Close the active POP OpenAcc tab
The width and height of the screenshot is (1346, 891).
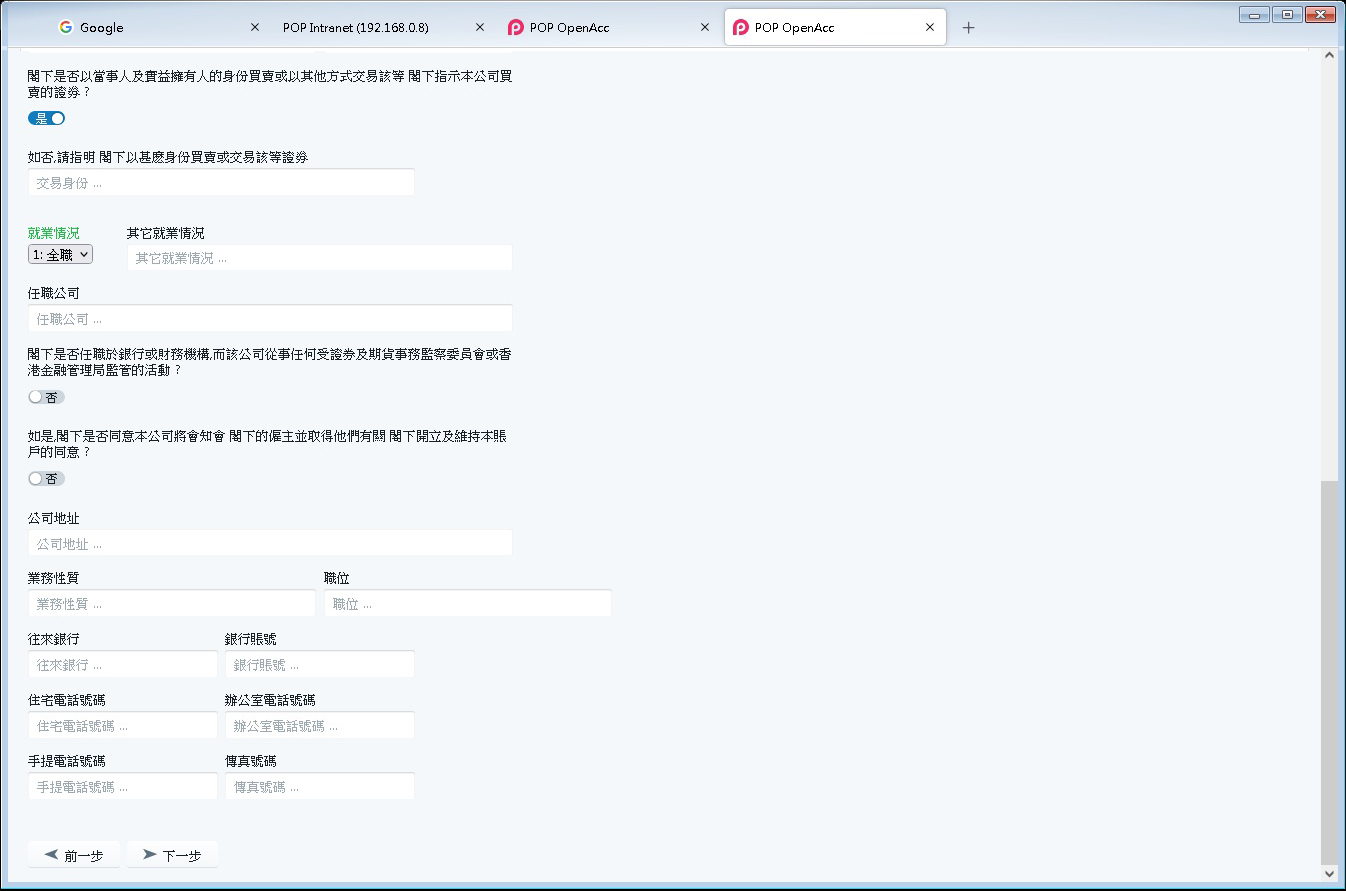930,28
